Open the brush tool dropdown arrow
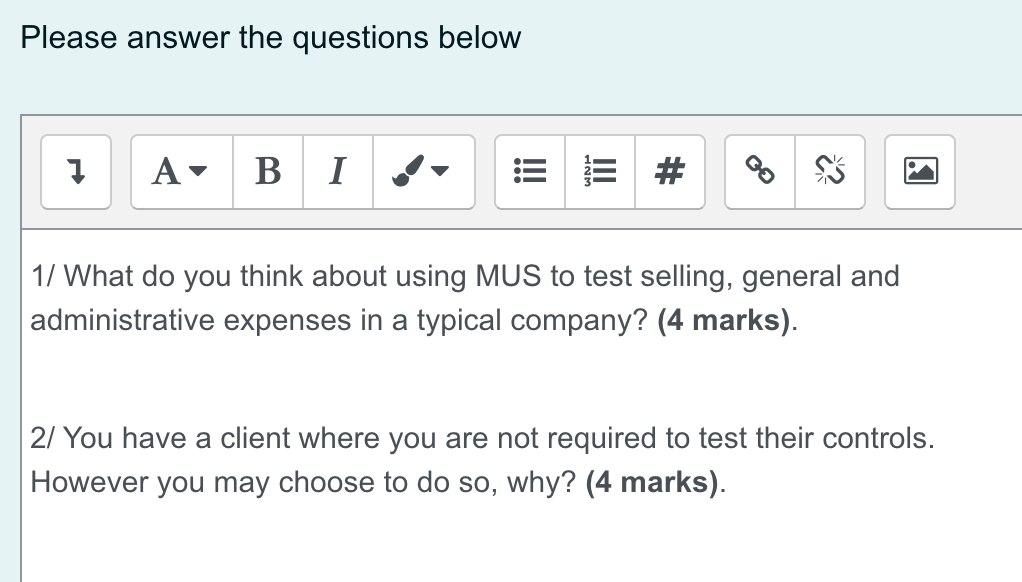 (439, 171)
